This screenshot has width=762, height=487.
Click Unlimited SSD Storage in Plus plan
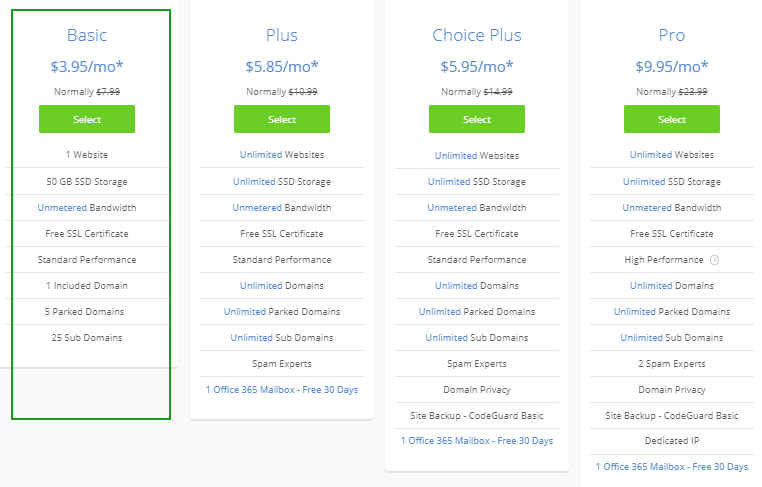point(282,182)
